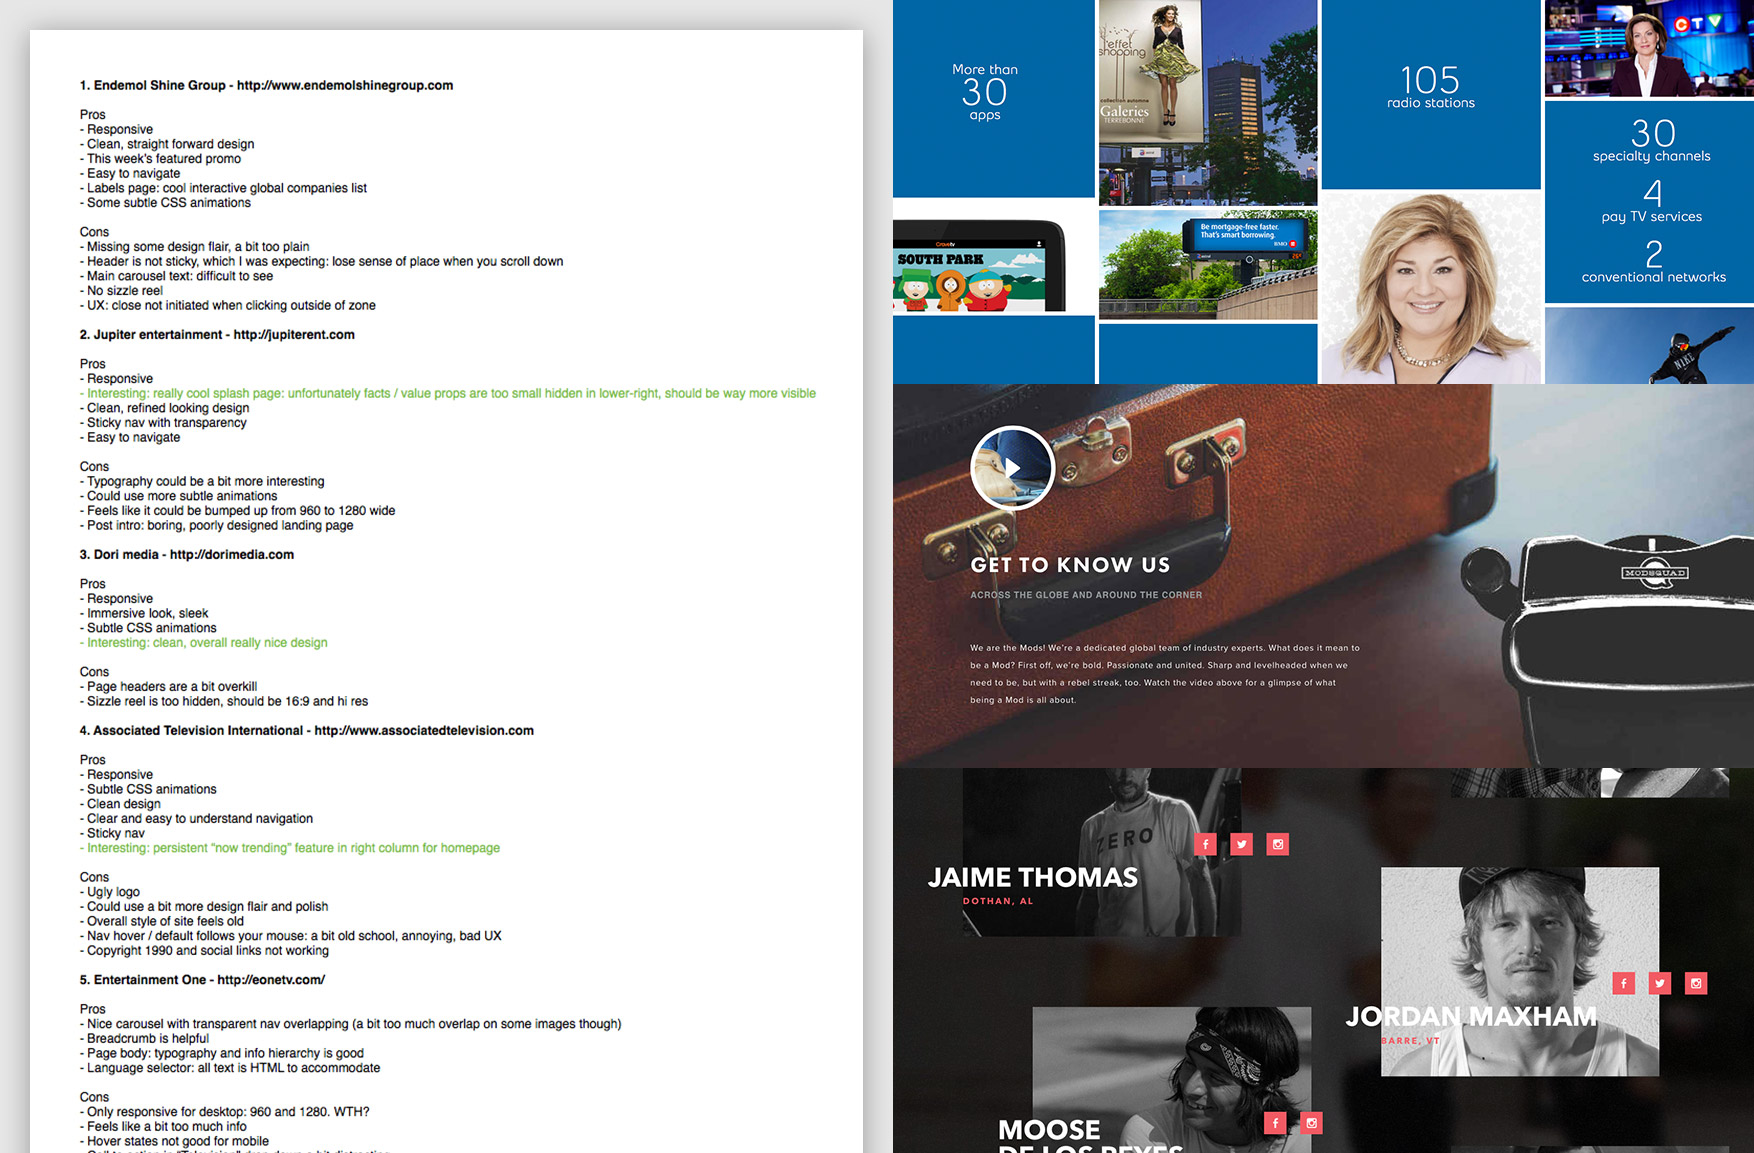Image resolution: width=1754 pixels, height=1153 pixels.
Task: Click the 'No sizzle reel' line
Action: click(121, 291)
